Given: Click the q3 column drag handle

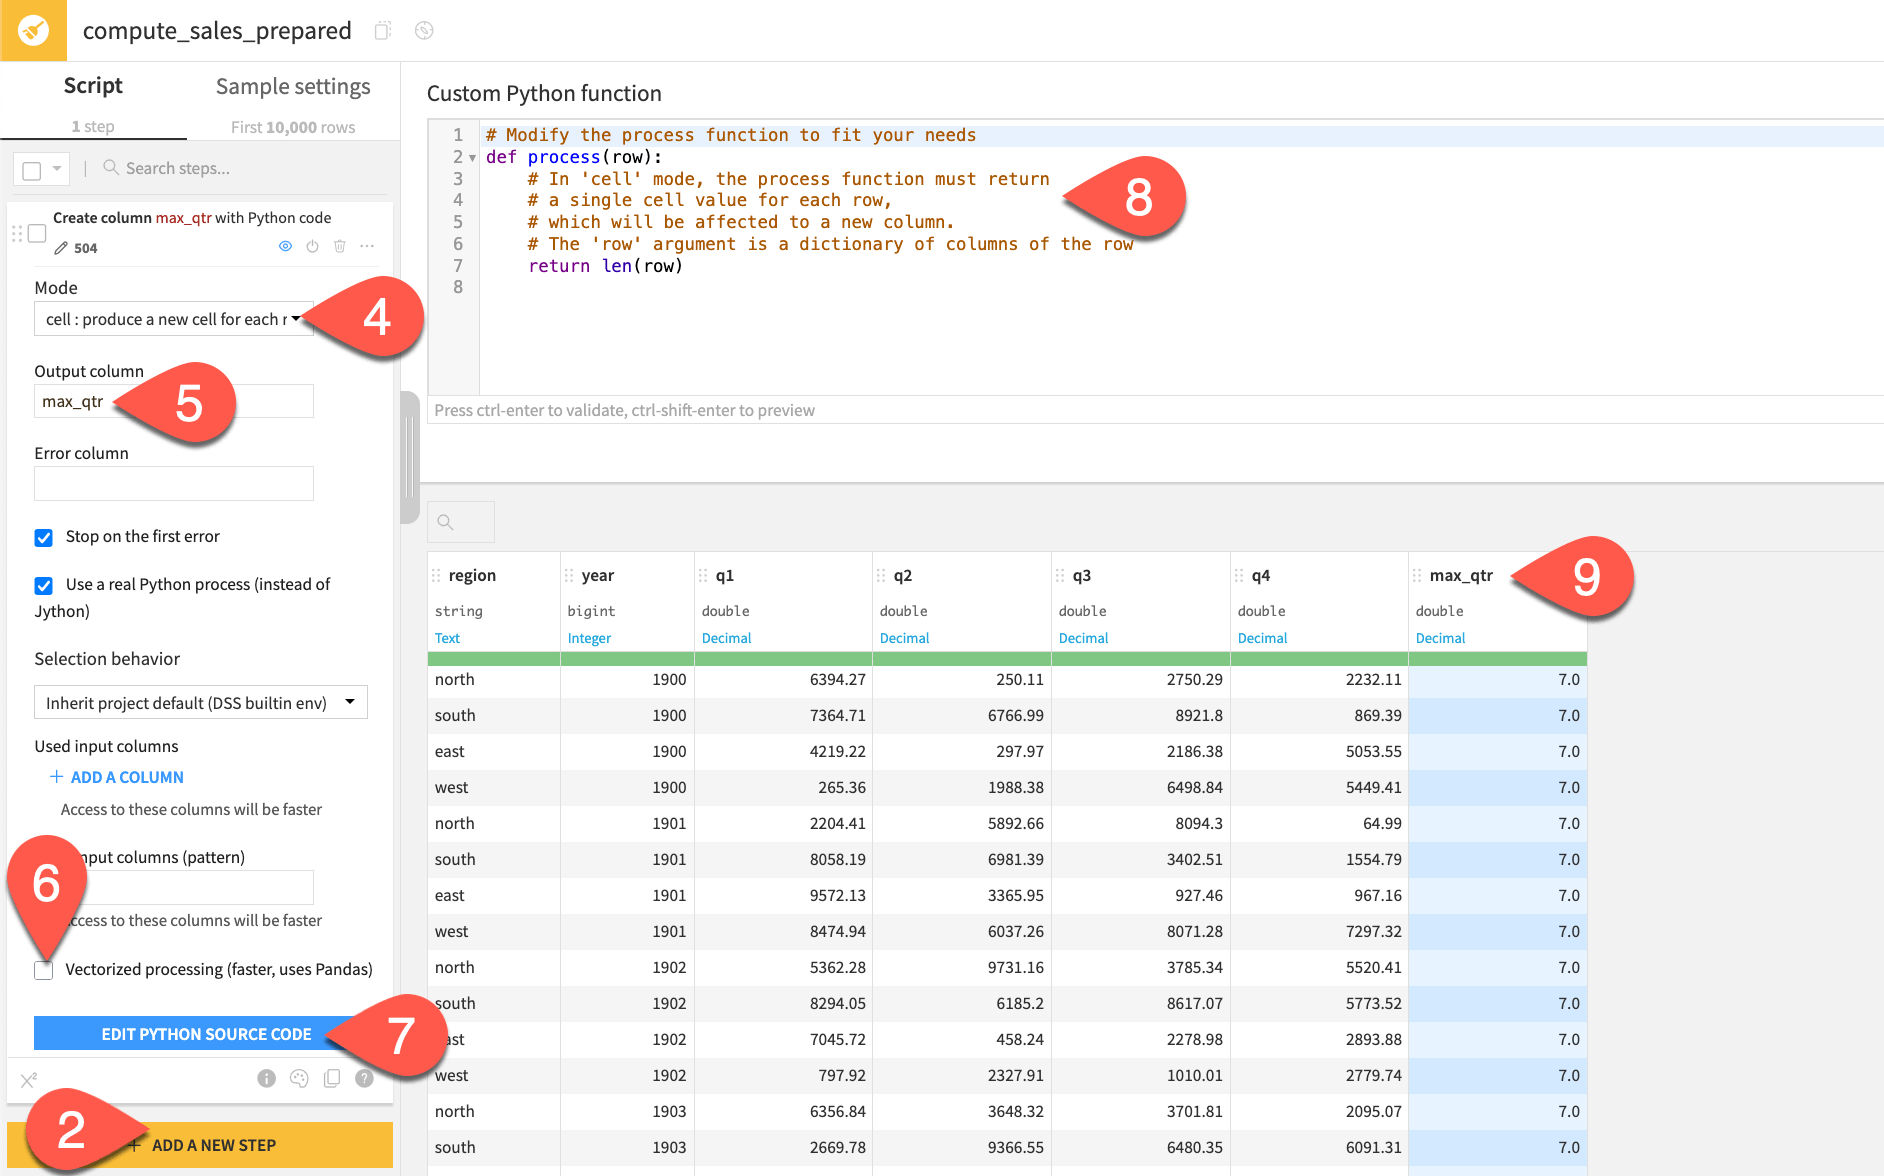Looking at the screenshot, I should point(1060,576).
